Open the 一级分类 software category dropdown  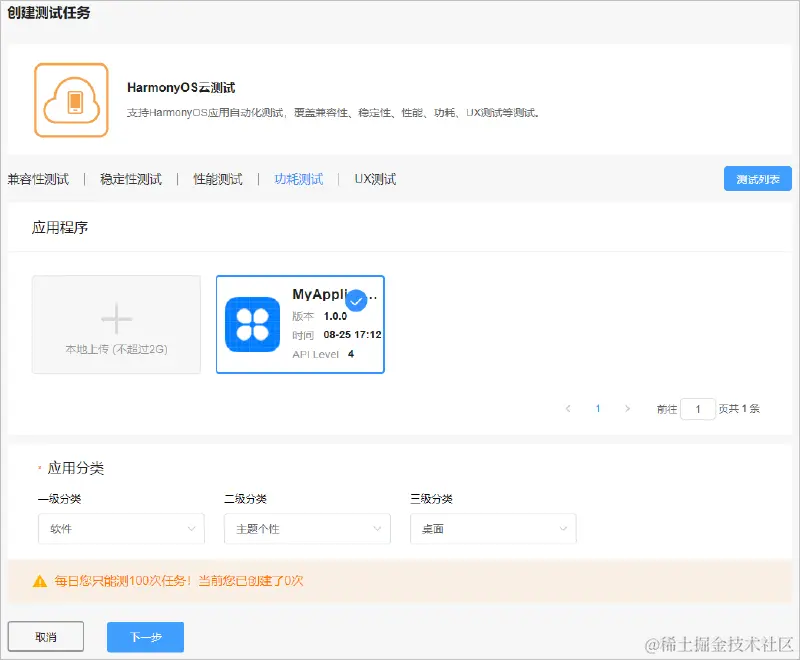tap(120, 528)
